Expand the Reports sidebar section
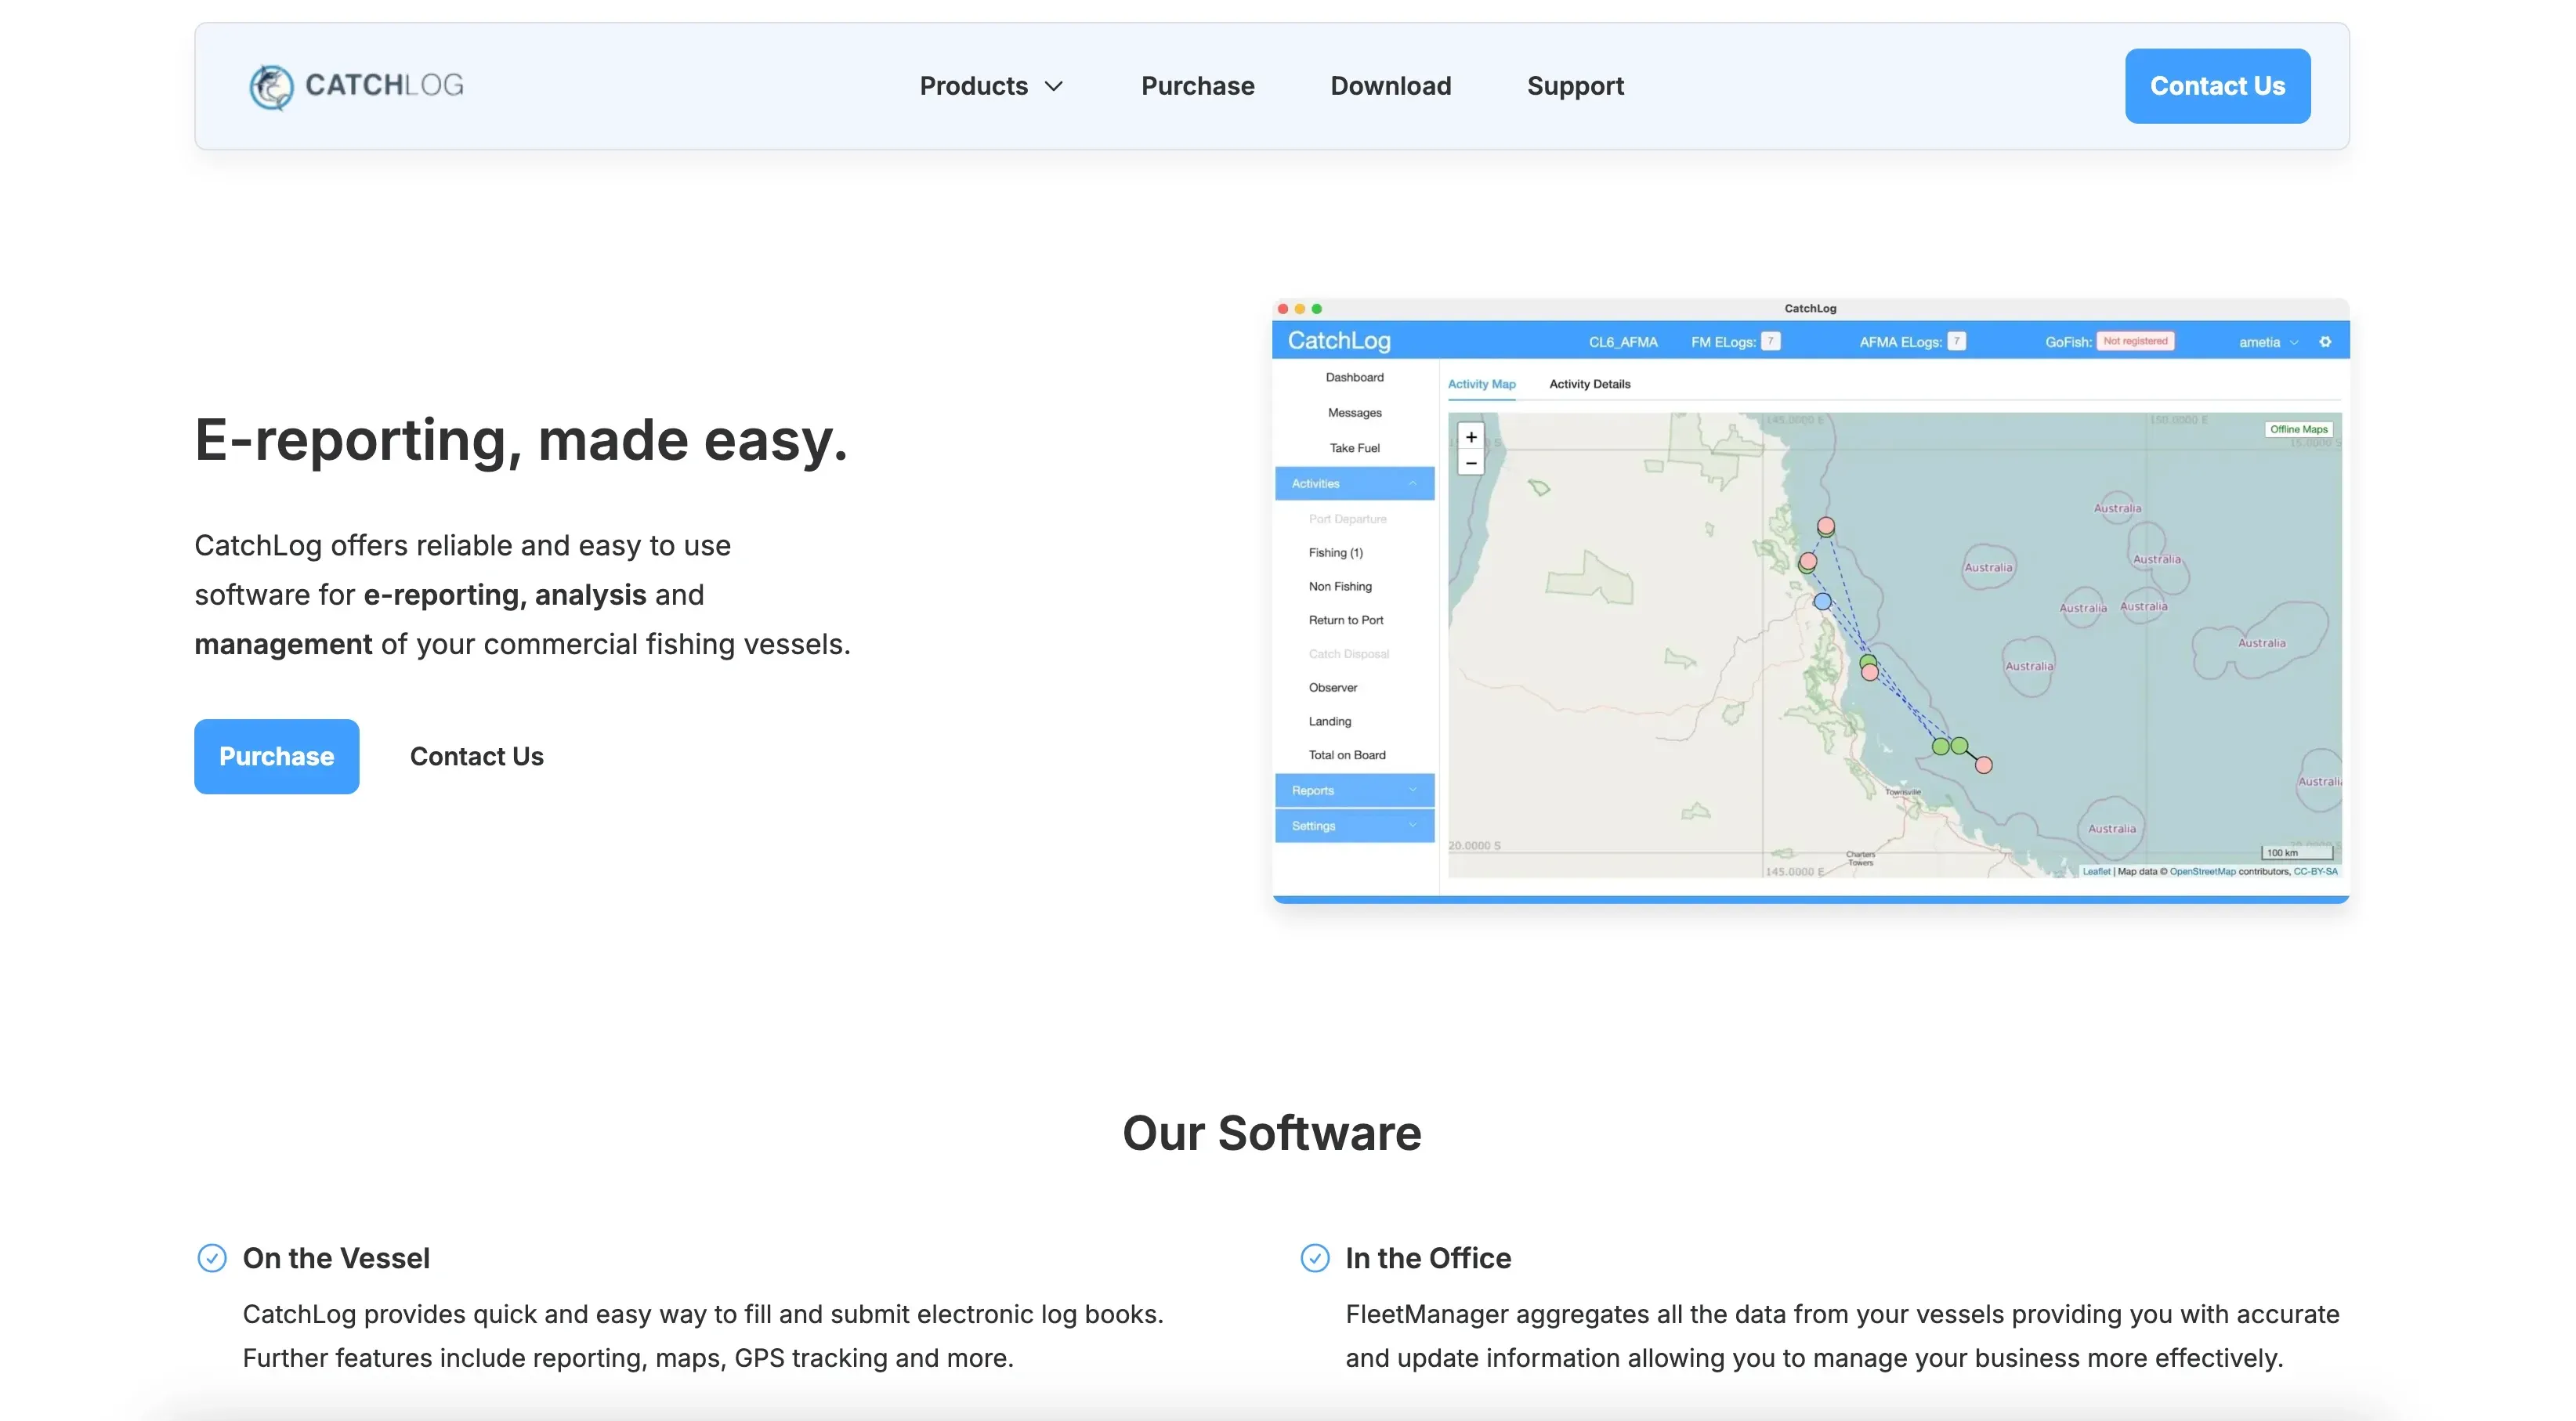The width and height of the screenshot is (2576, 1421). (x=1354, y=790)
